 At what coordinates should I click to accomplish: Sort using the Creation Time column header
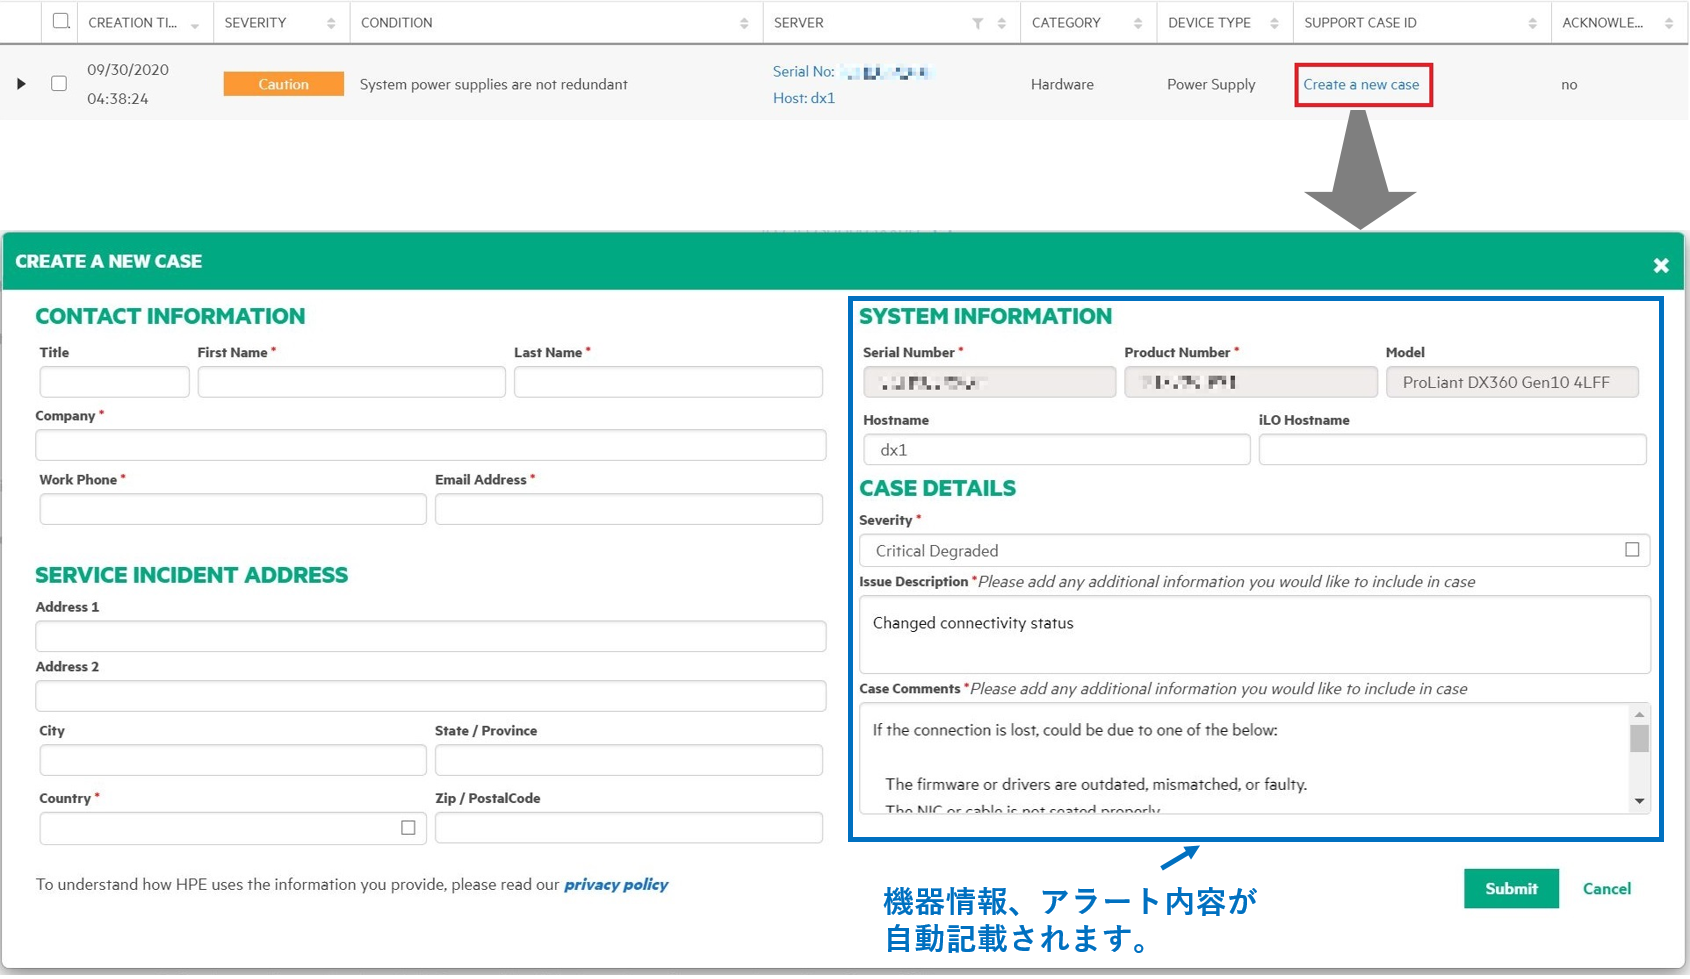pos(133,23)
